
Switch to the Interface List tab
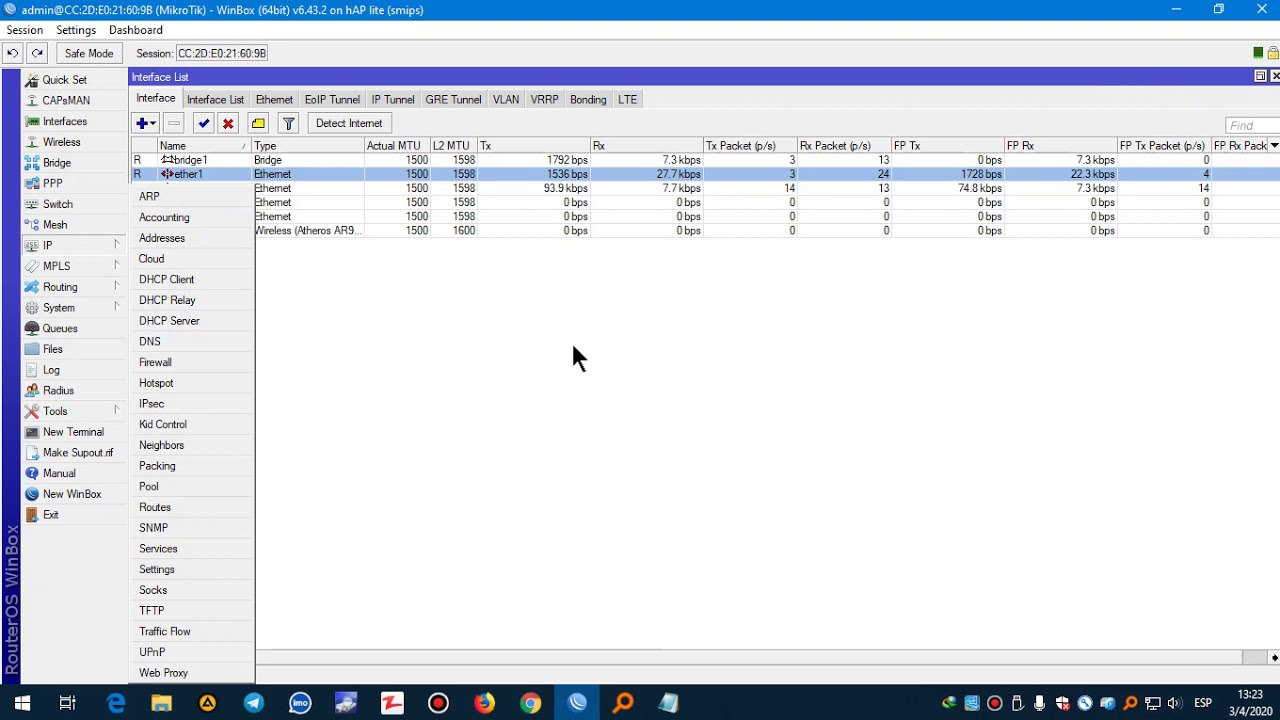215,99
